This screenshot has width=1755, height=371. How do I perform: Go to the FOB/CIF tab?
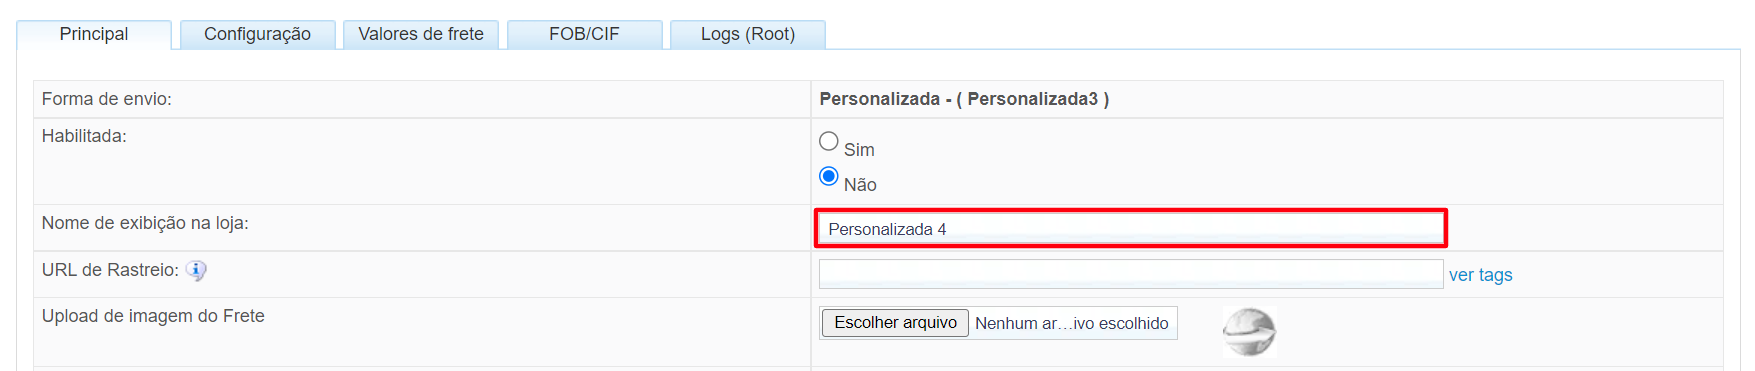584,34
